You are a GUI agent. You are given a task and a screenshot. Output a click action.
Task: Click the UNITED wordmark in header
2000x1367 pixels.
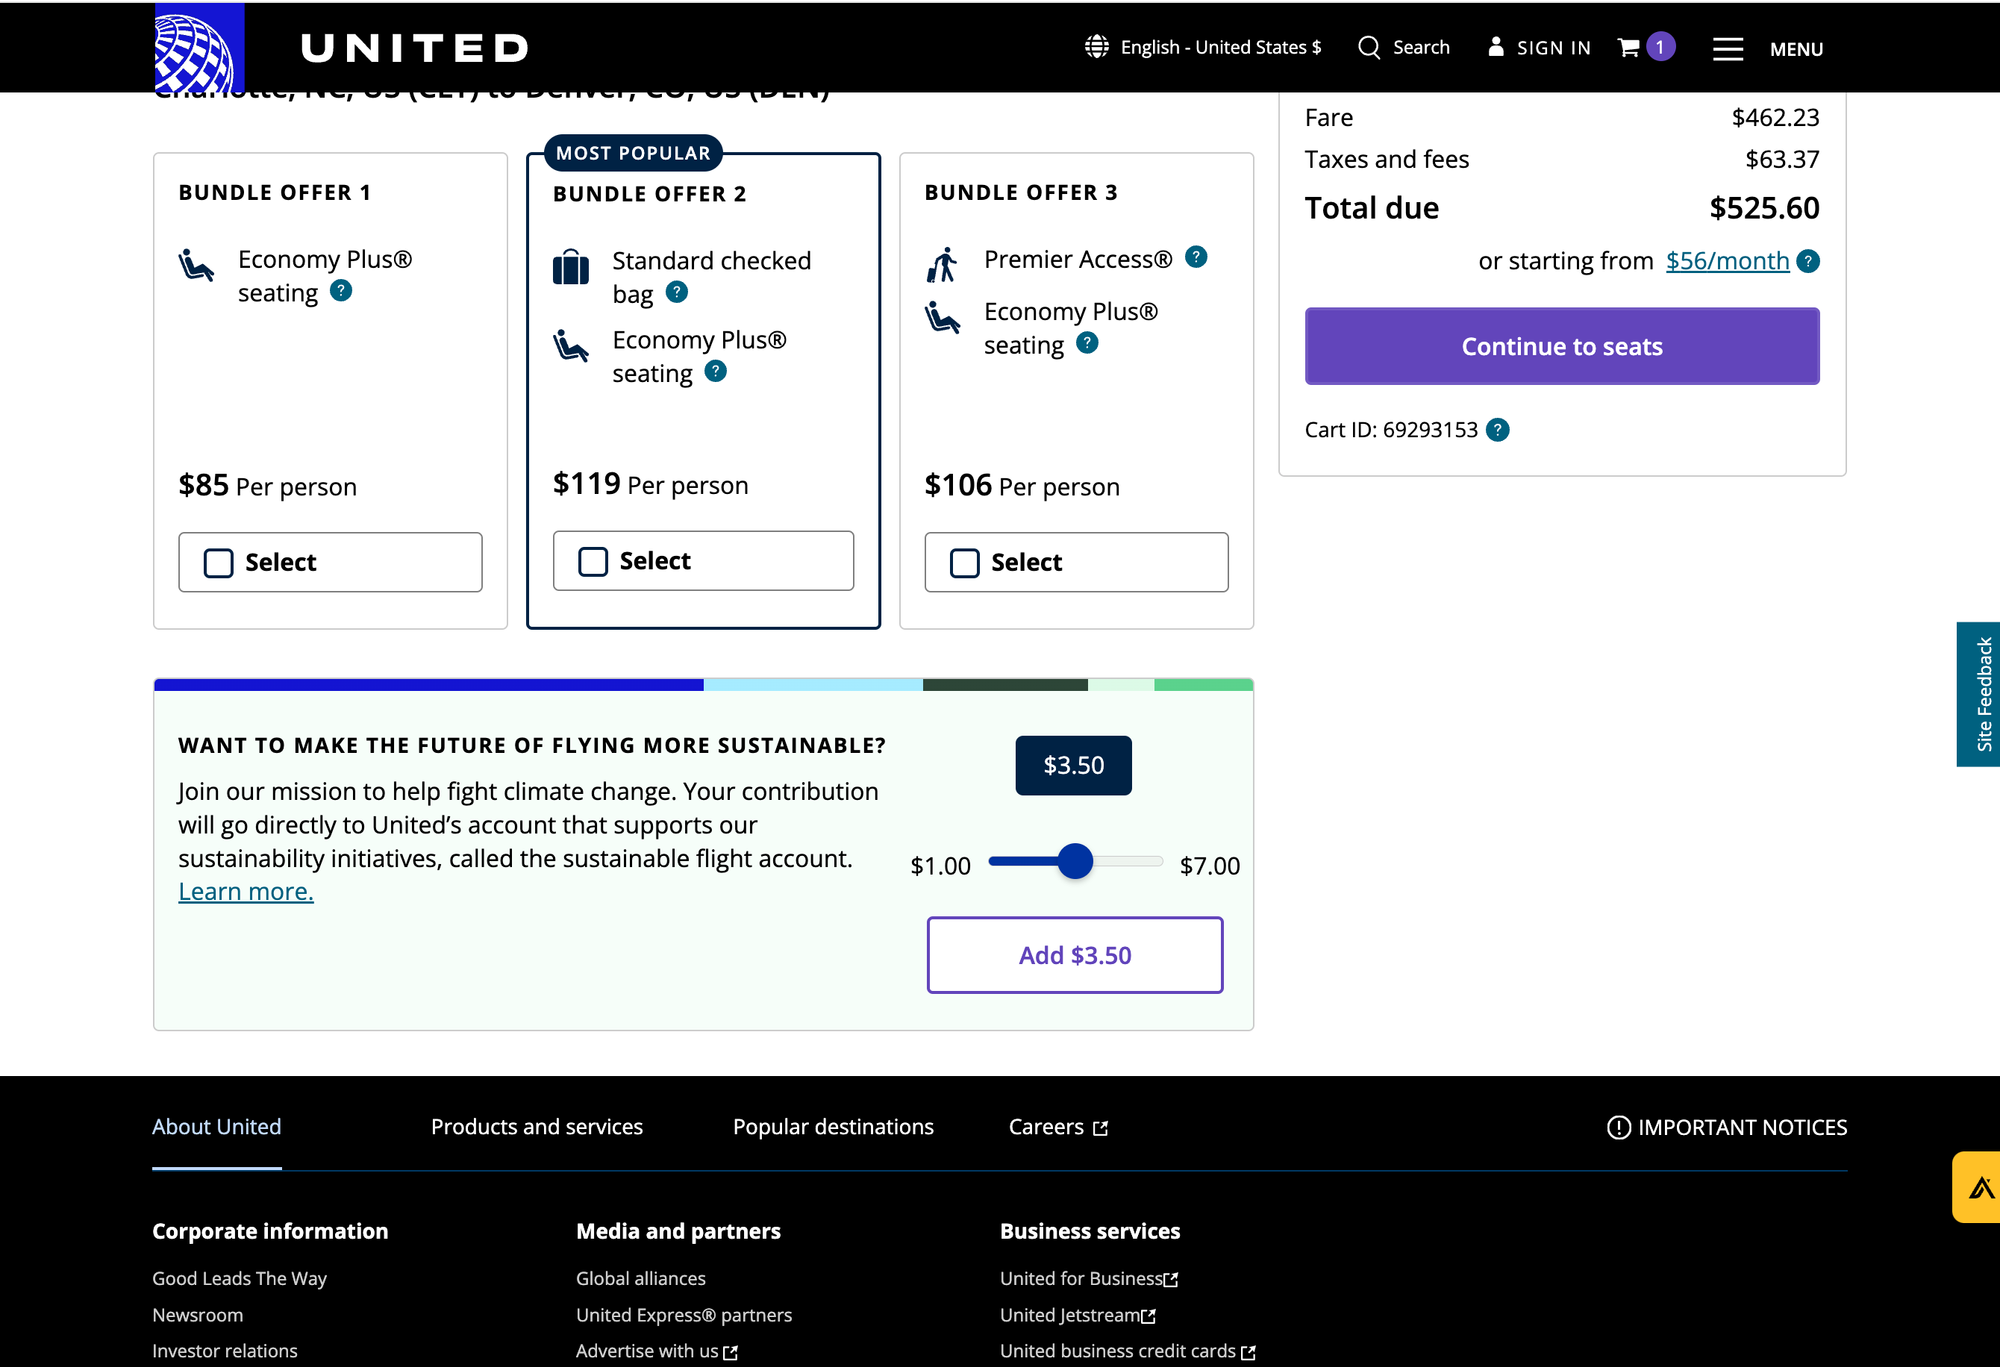pyautogui.click(x=415, y=48)
